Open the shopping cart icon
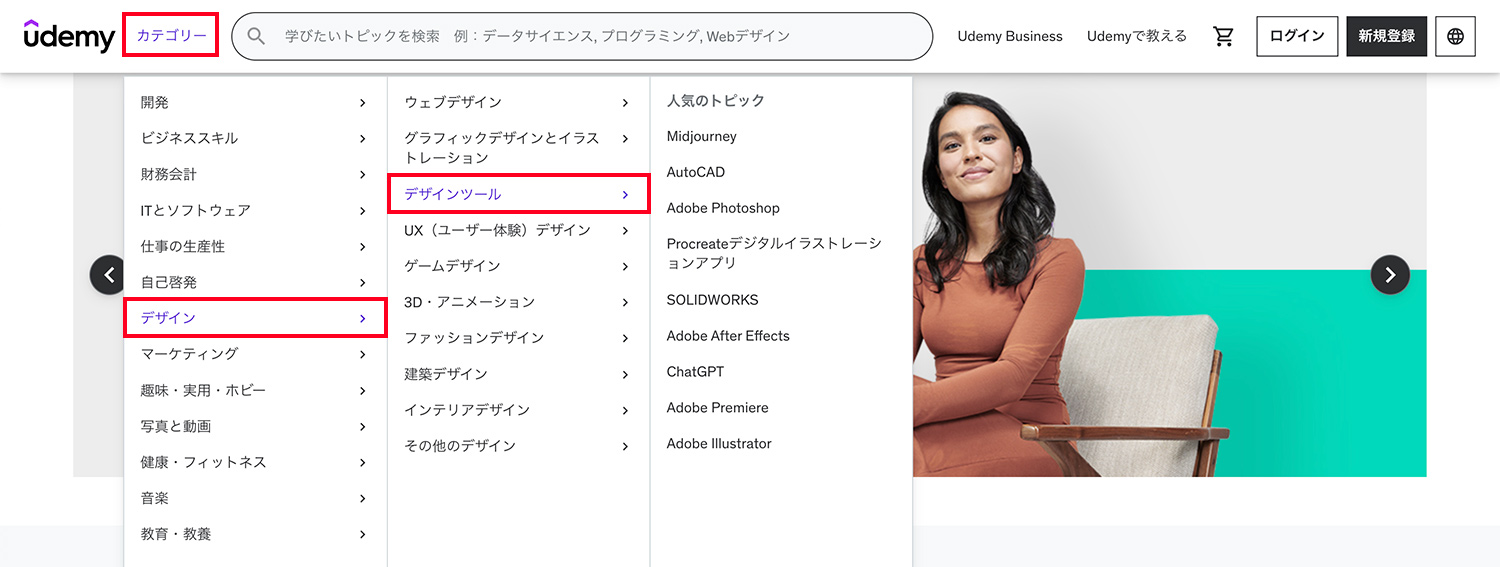Screen dimensions: 1500x567 (x=1223, y=36)
